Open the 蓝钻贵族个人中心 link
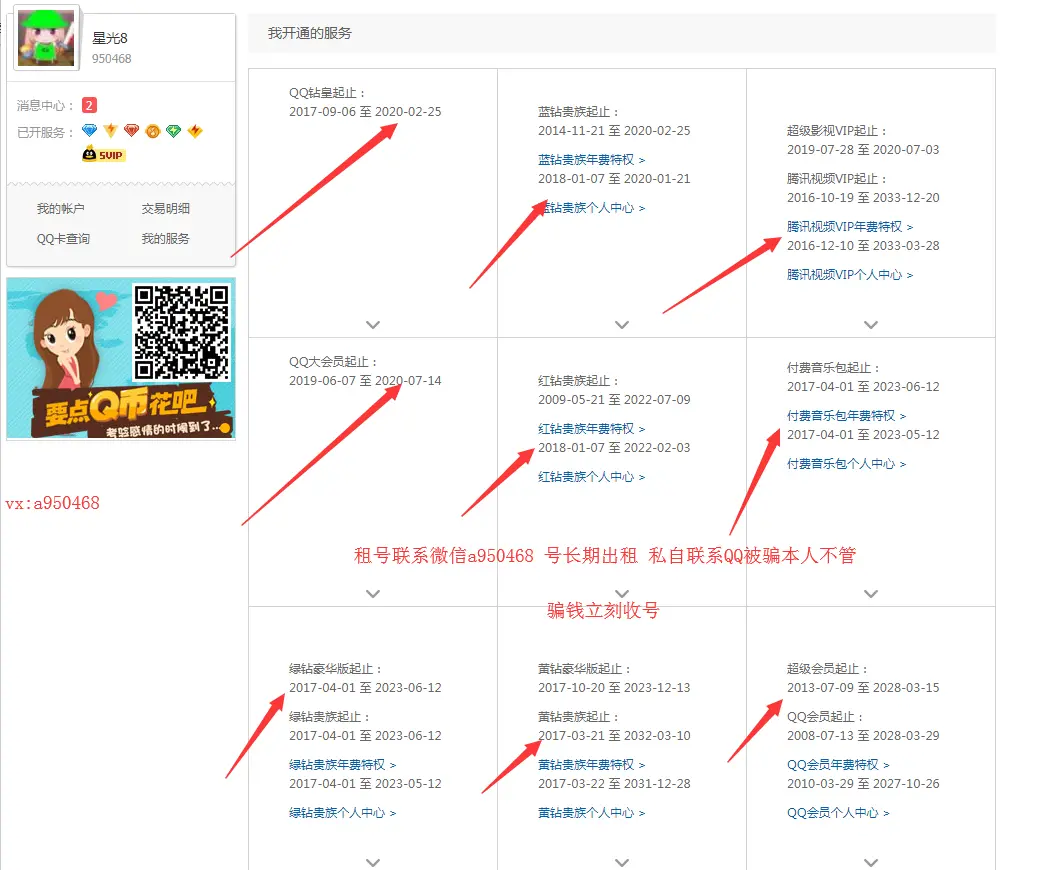Image resolution: width=1051 pixels, height=870 pixels. 591,208
